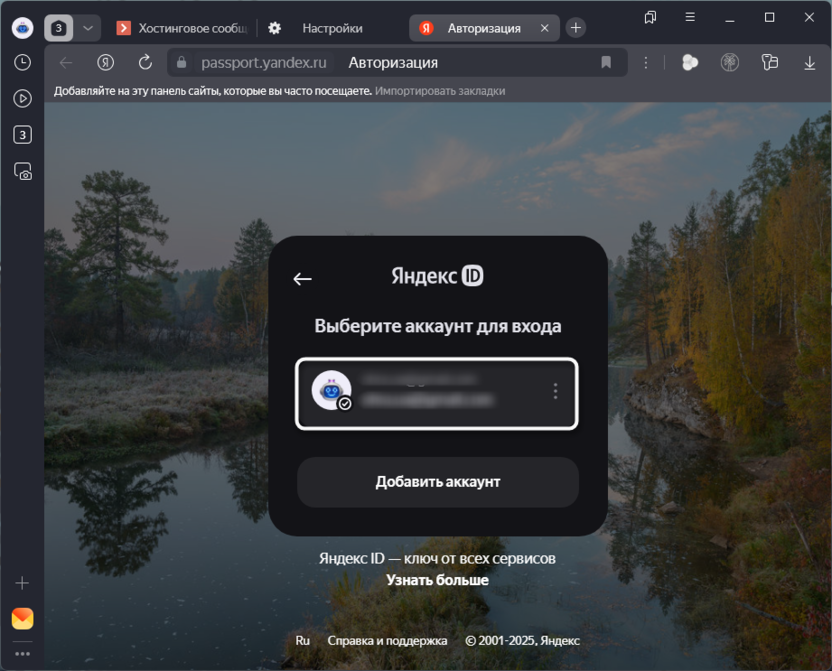Click the page title Авторизация in address bar

tap(393, 63)
